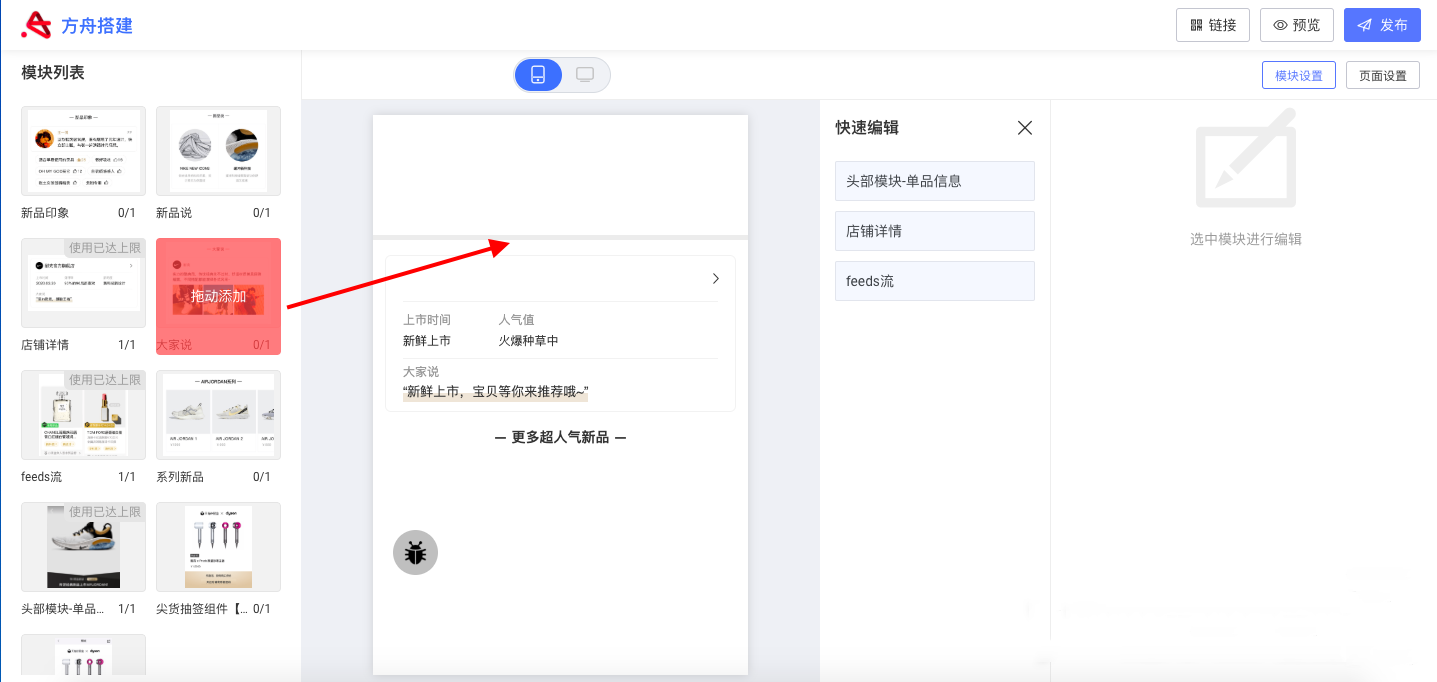The image size is (1437, 682).
Task: Switch to the 模块设置 tab
Action: 1298,74
